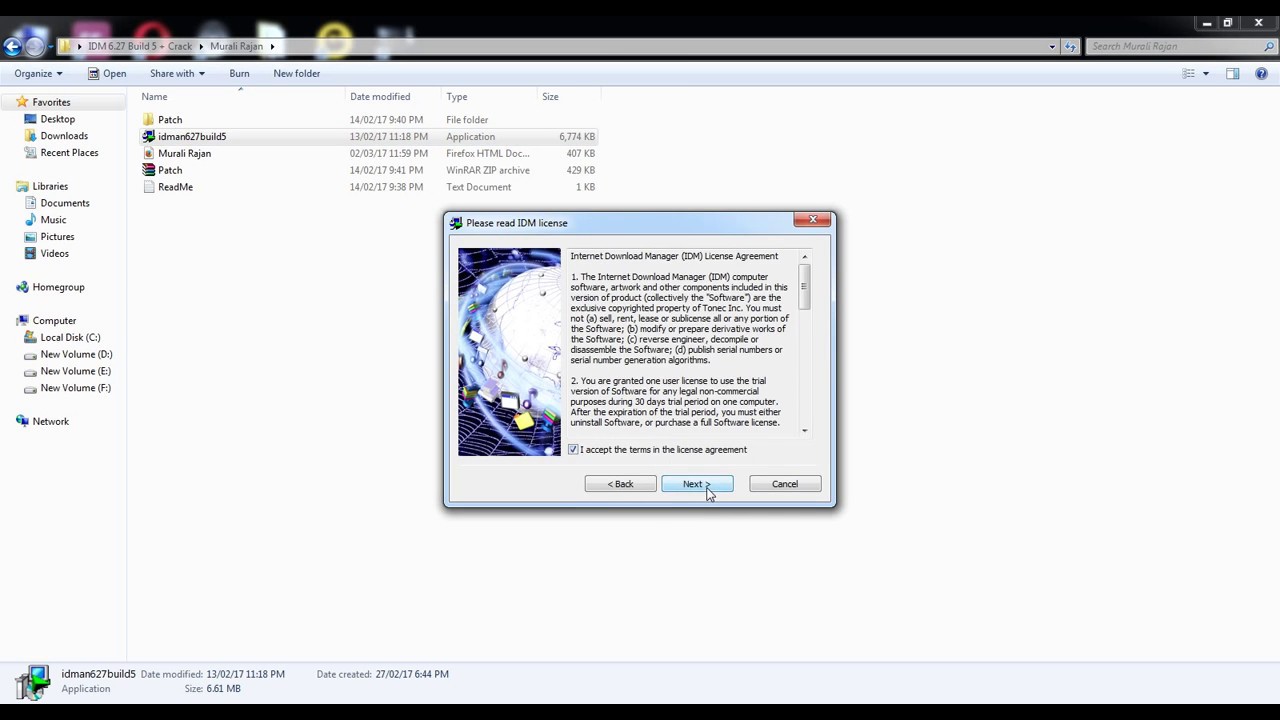Image resolution: width=1280 pixels, height=720 pixels.
Task: Open the change view icon in toolbar
Action: coord(1188,74)
